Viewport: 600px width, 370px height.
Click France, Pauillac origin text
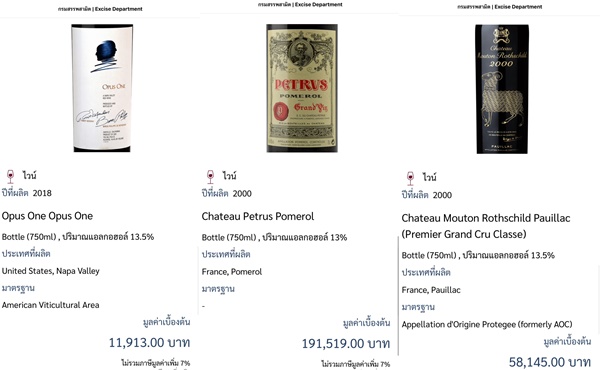(x=431, y=290)
